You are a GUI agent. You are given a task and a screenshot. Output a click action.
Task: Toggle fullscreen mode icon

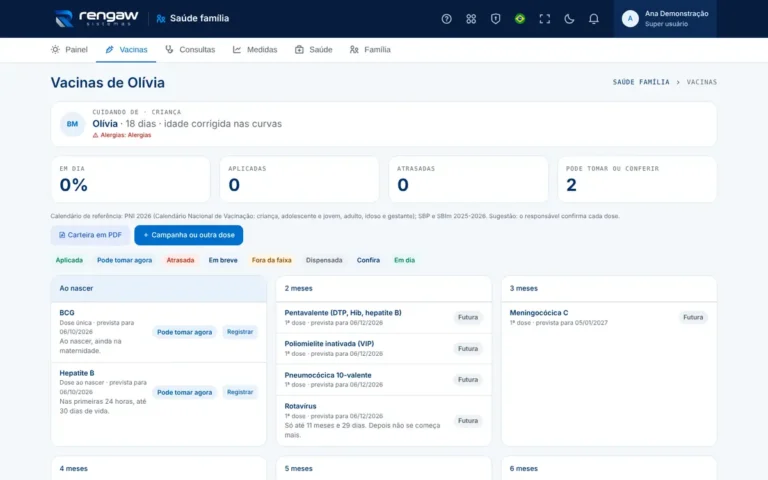point(544,19)
